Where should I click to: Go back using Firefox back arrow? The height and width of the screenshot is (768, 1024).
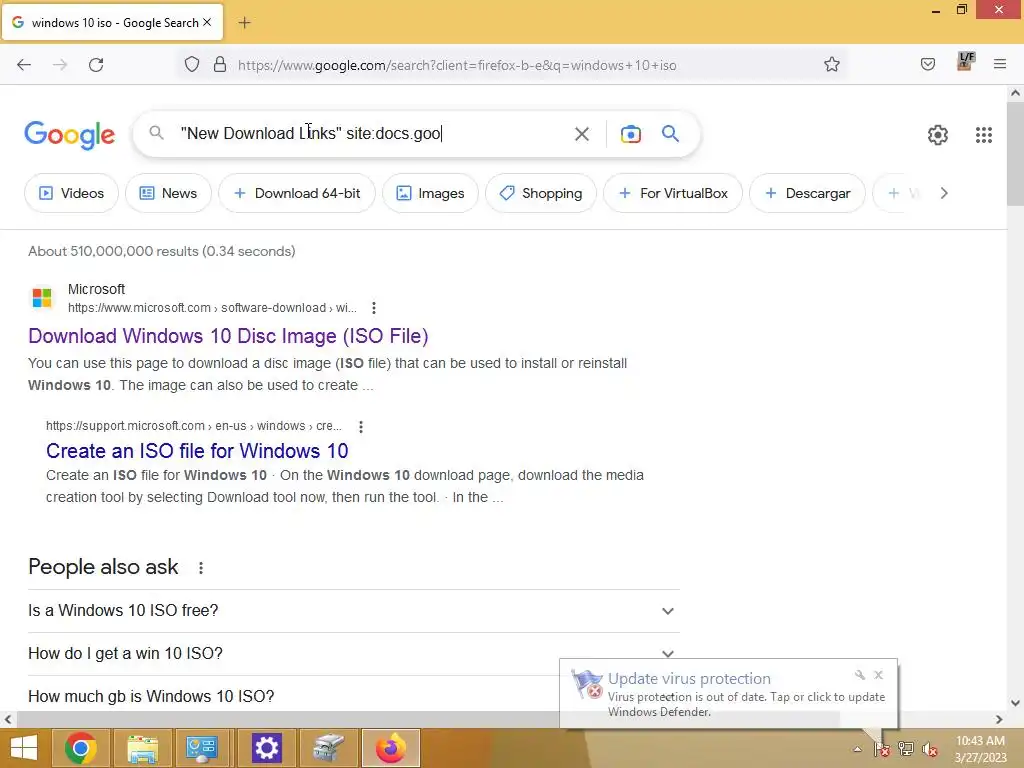click(x=24, y=65)
